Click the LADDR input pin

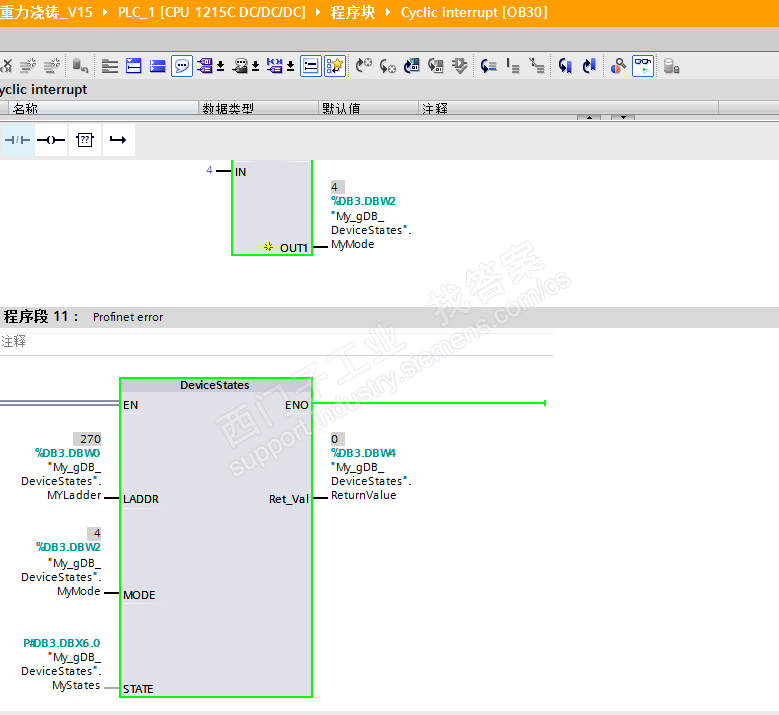click(141, 499)
